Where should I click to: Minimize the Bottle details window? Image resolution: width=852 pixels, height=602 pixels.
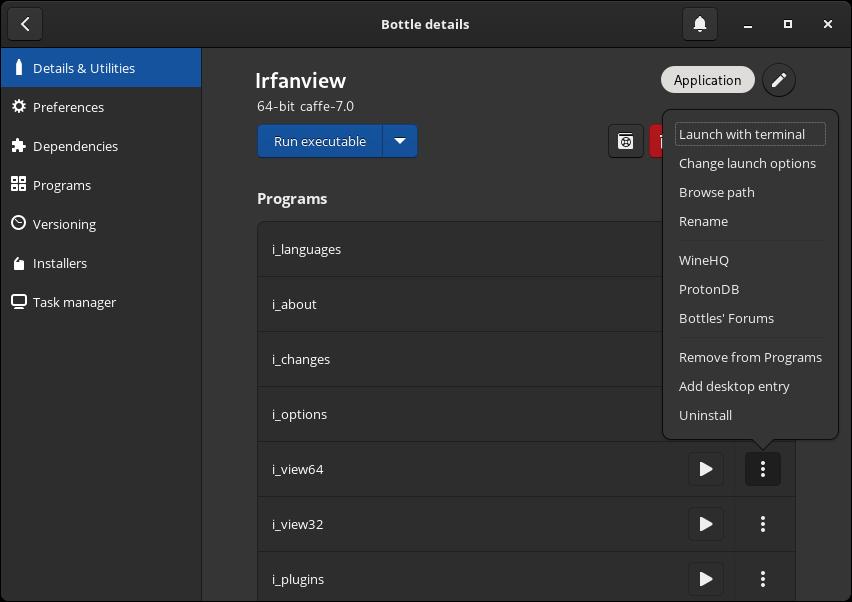pyautogui.click(x=748, y=24)
